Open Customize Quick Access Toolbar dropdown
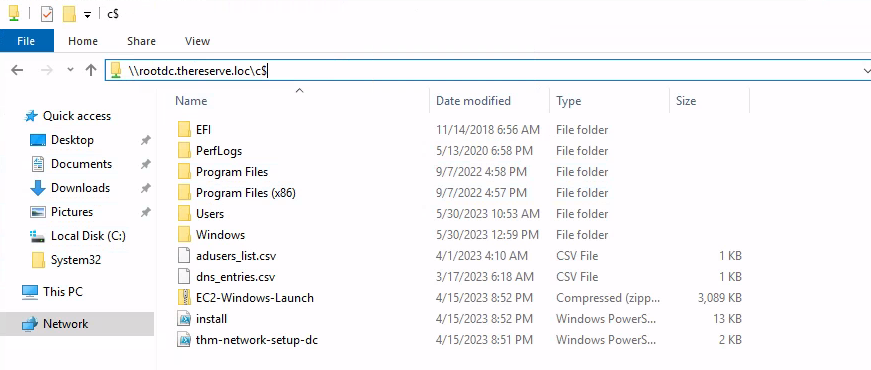The image size is (871, 370). click(x=87, y=15)
